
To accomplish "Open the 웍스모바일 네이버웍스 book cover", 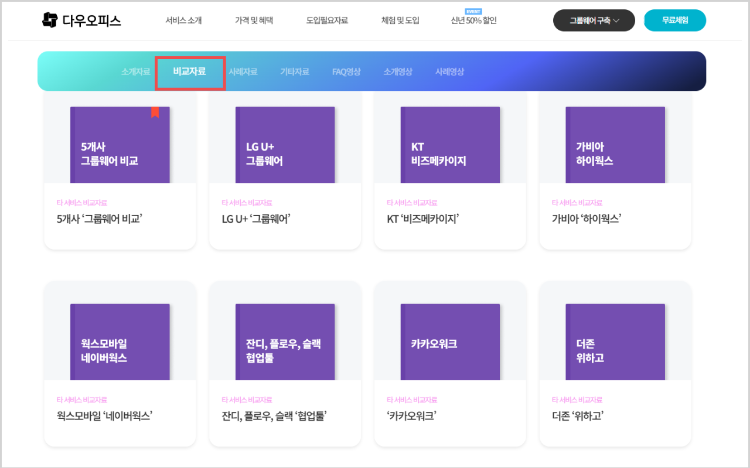I will click(120, 342).
